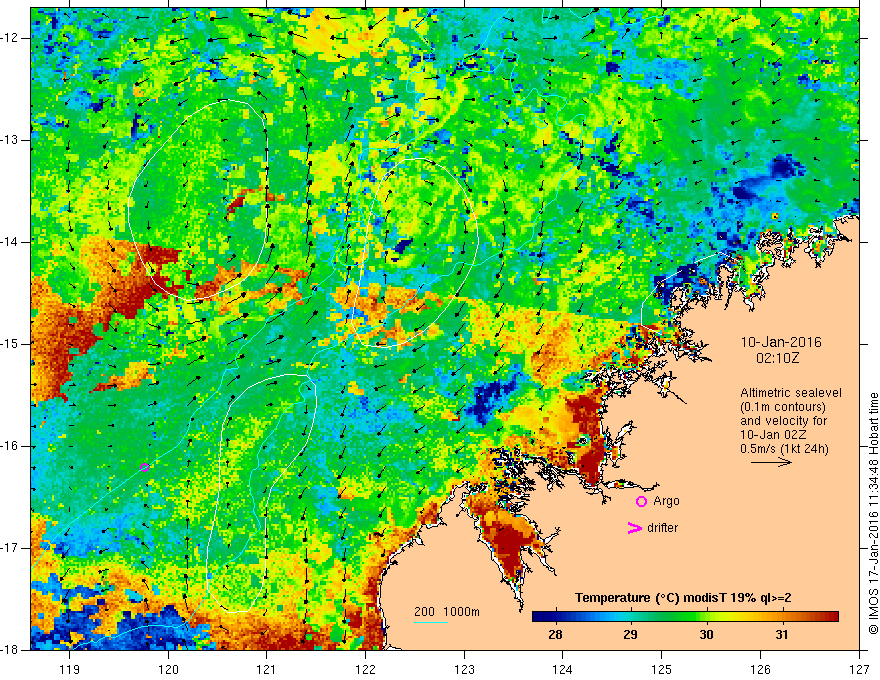Click the 0.5m/s velocity scale arrow
Screen dimensions: 880x680
pos(772,462)
